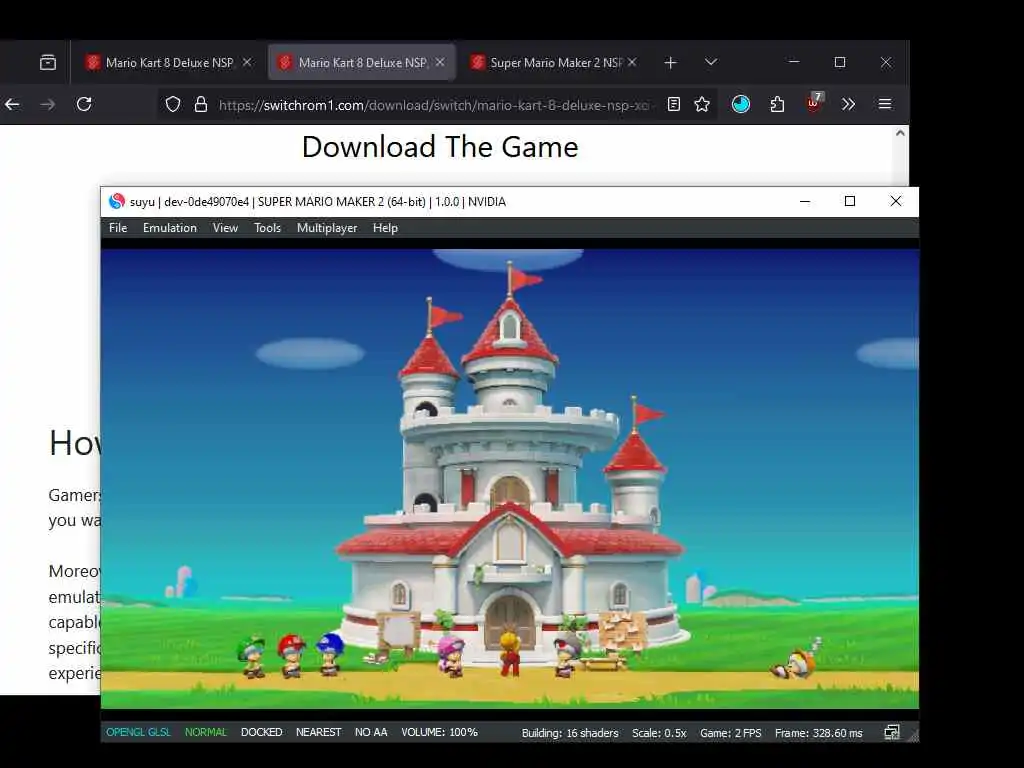Switch to first Mario Kart 8 Deluxe tab
This screenshot has width=1024, height=768.
[x=169, y=63]
